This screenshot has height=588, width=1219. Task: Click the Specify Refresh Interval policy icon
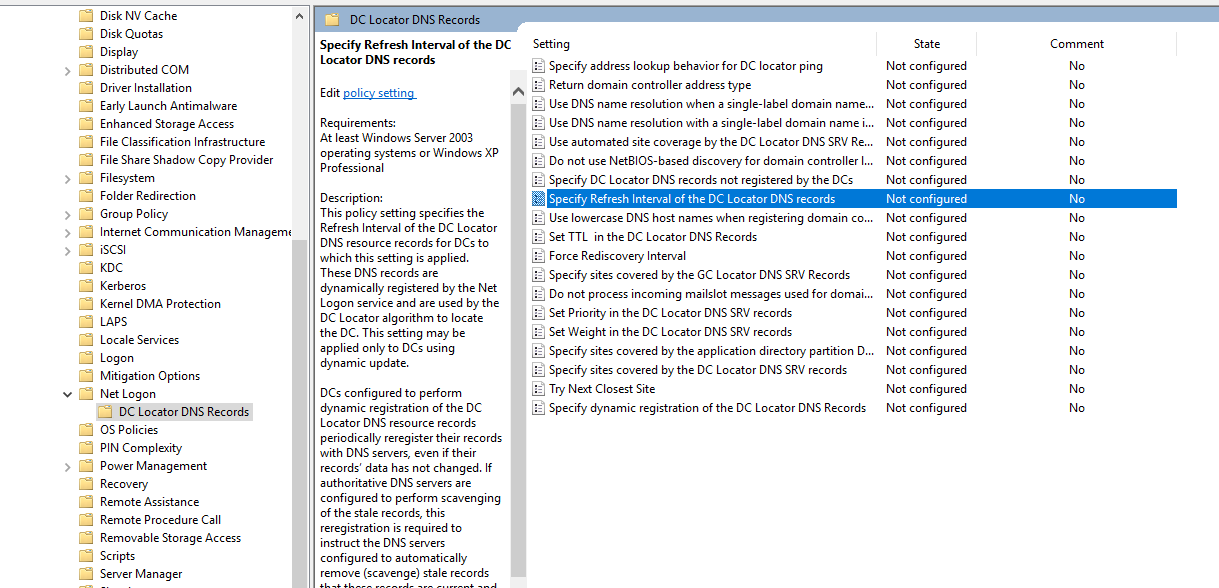[x=539, y=198]
